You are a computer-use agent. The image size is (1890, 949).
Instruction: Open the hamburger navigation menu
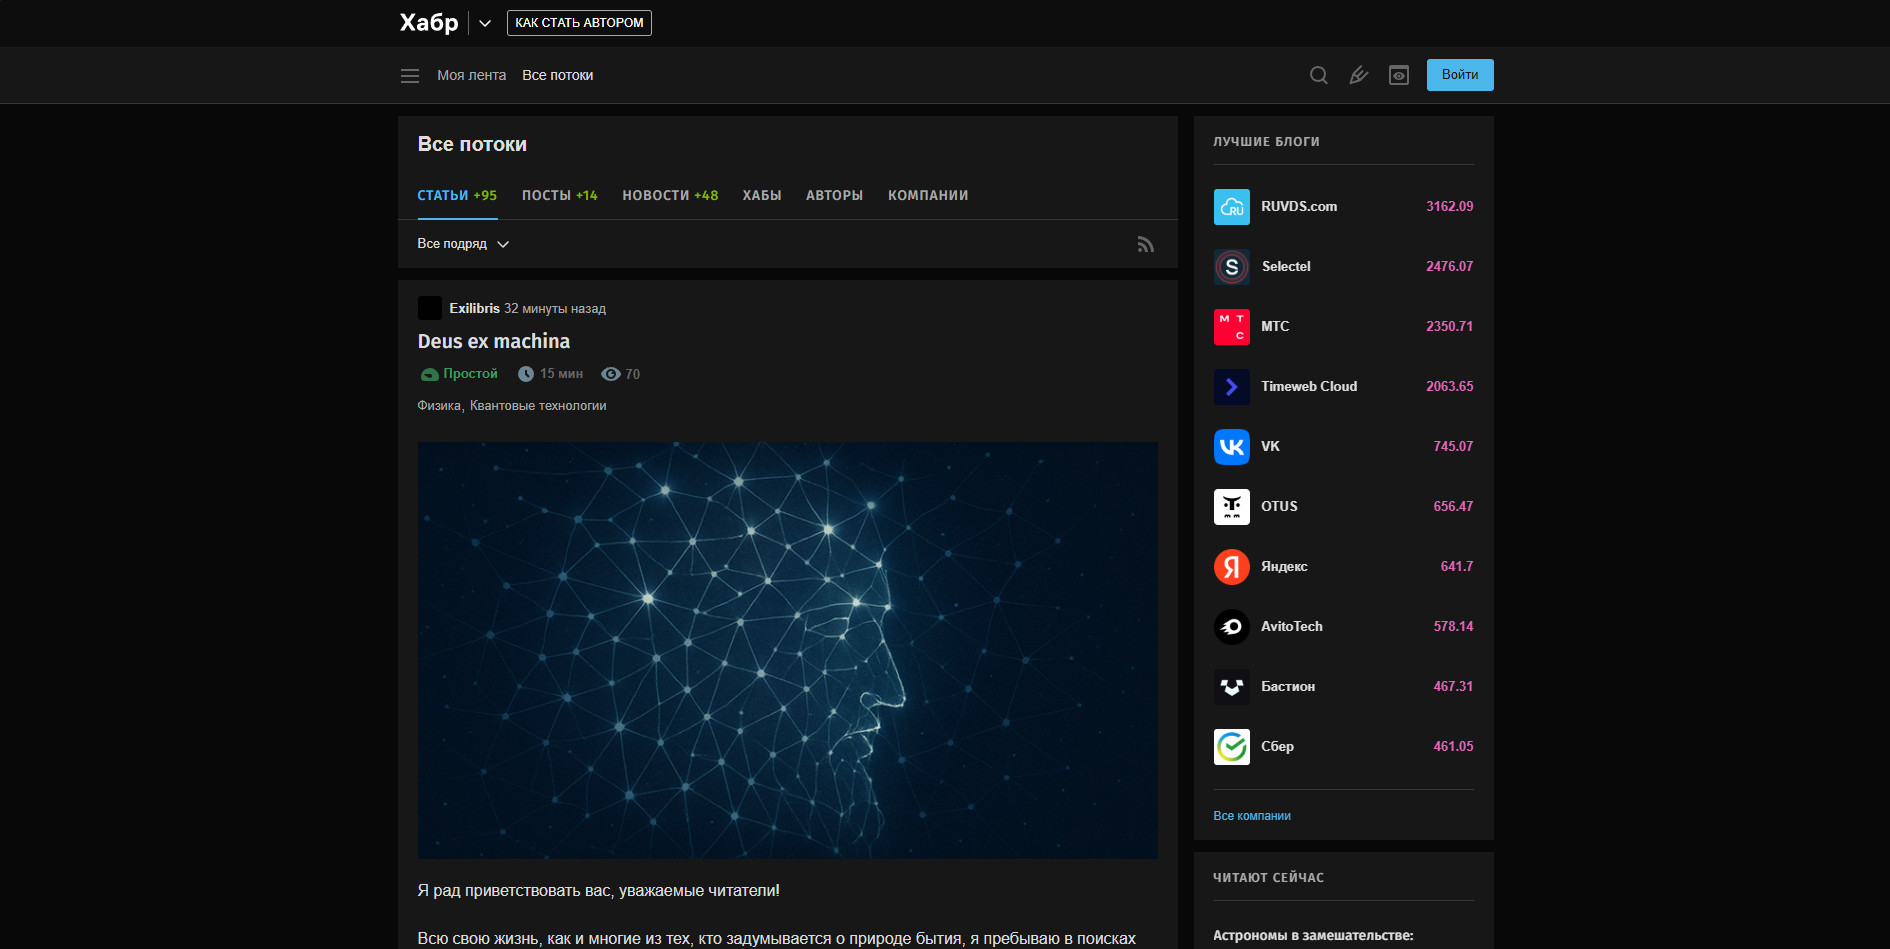[x=409, y=76]
